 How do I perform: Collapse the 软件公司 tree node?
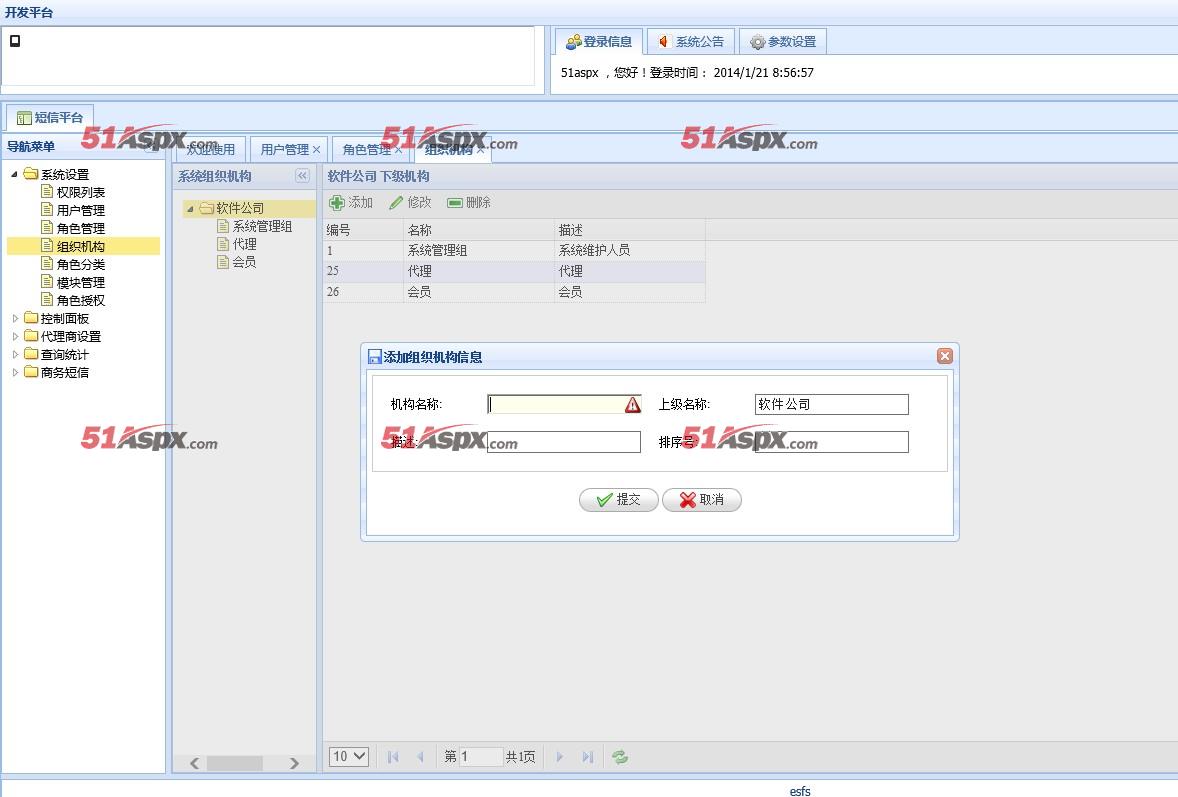pyautogui.click(x=190, y=209)
